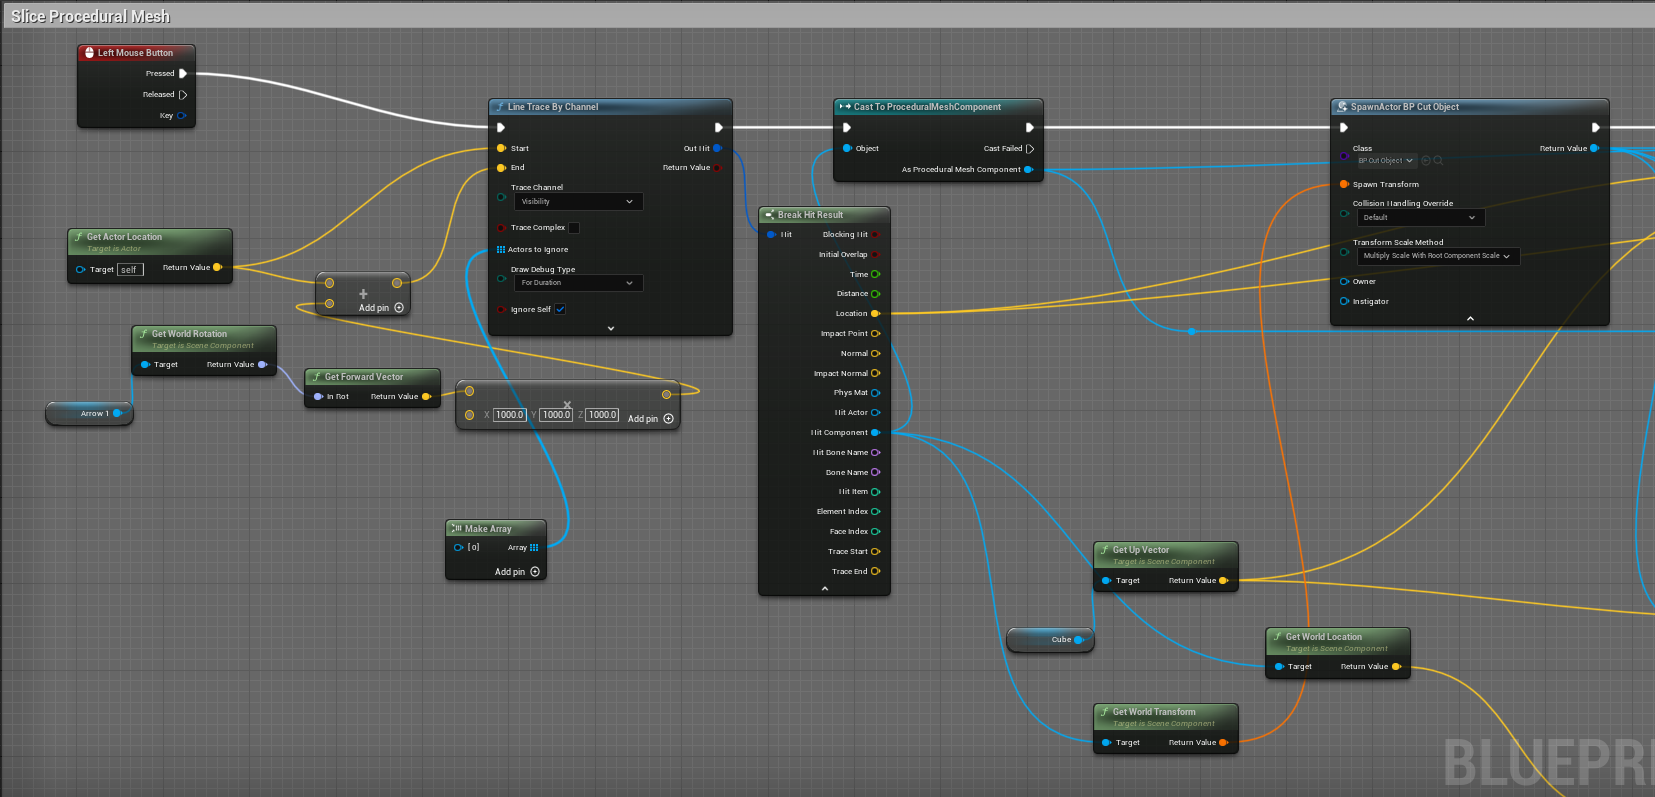Image resolution: width=1655 pixels, height=797 pixels.
Task: Click Return Value pin of Get Forward Vector
Action: [x=426, y=397]
